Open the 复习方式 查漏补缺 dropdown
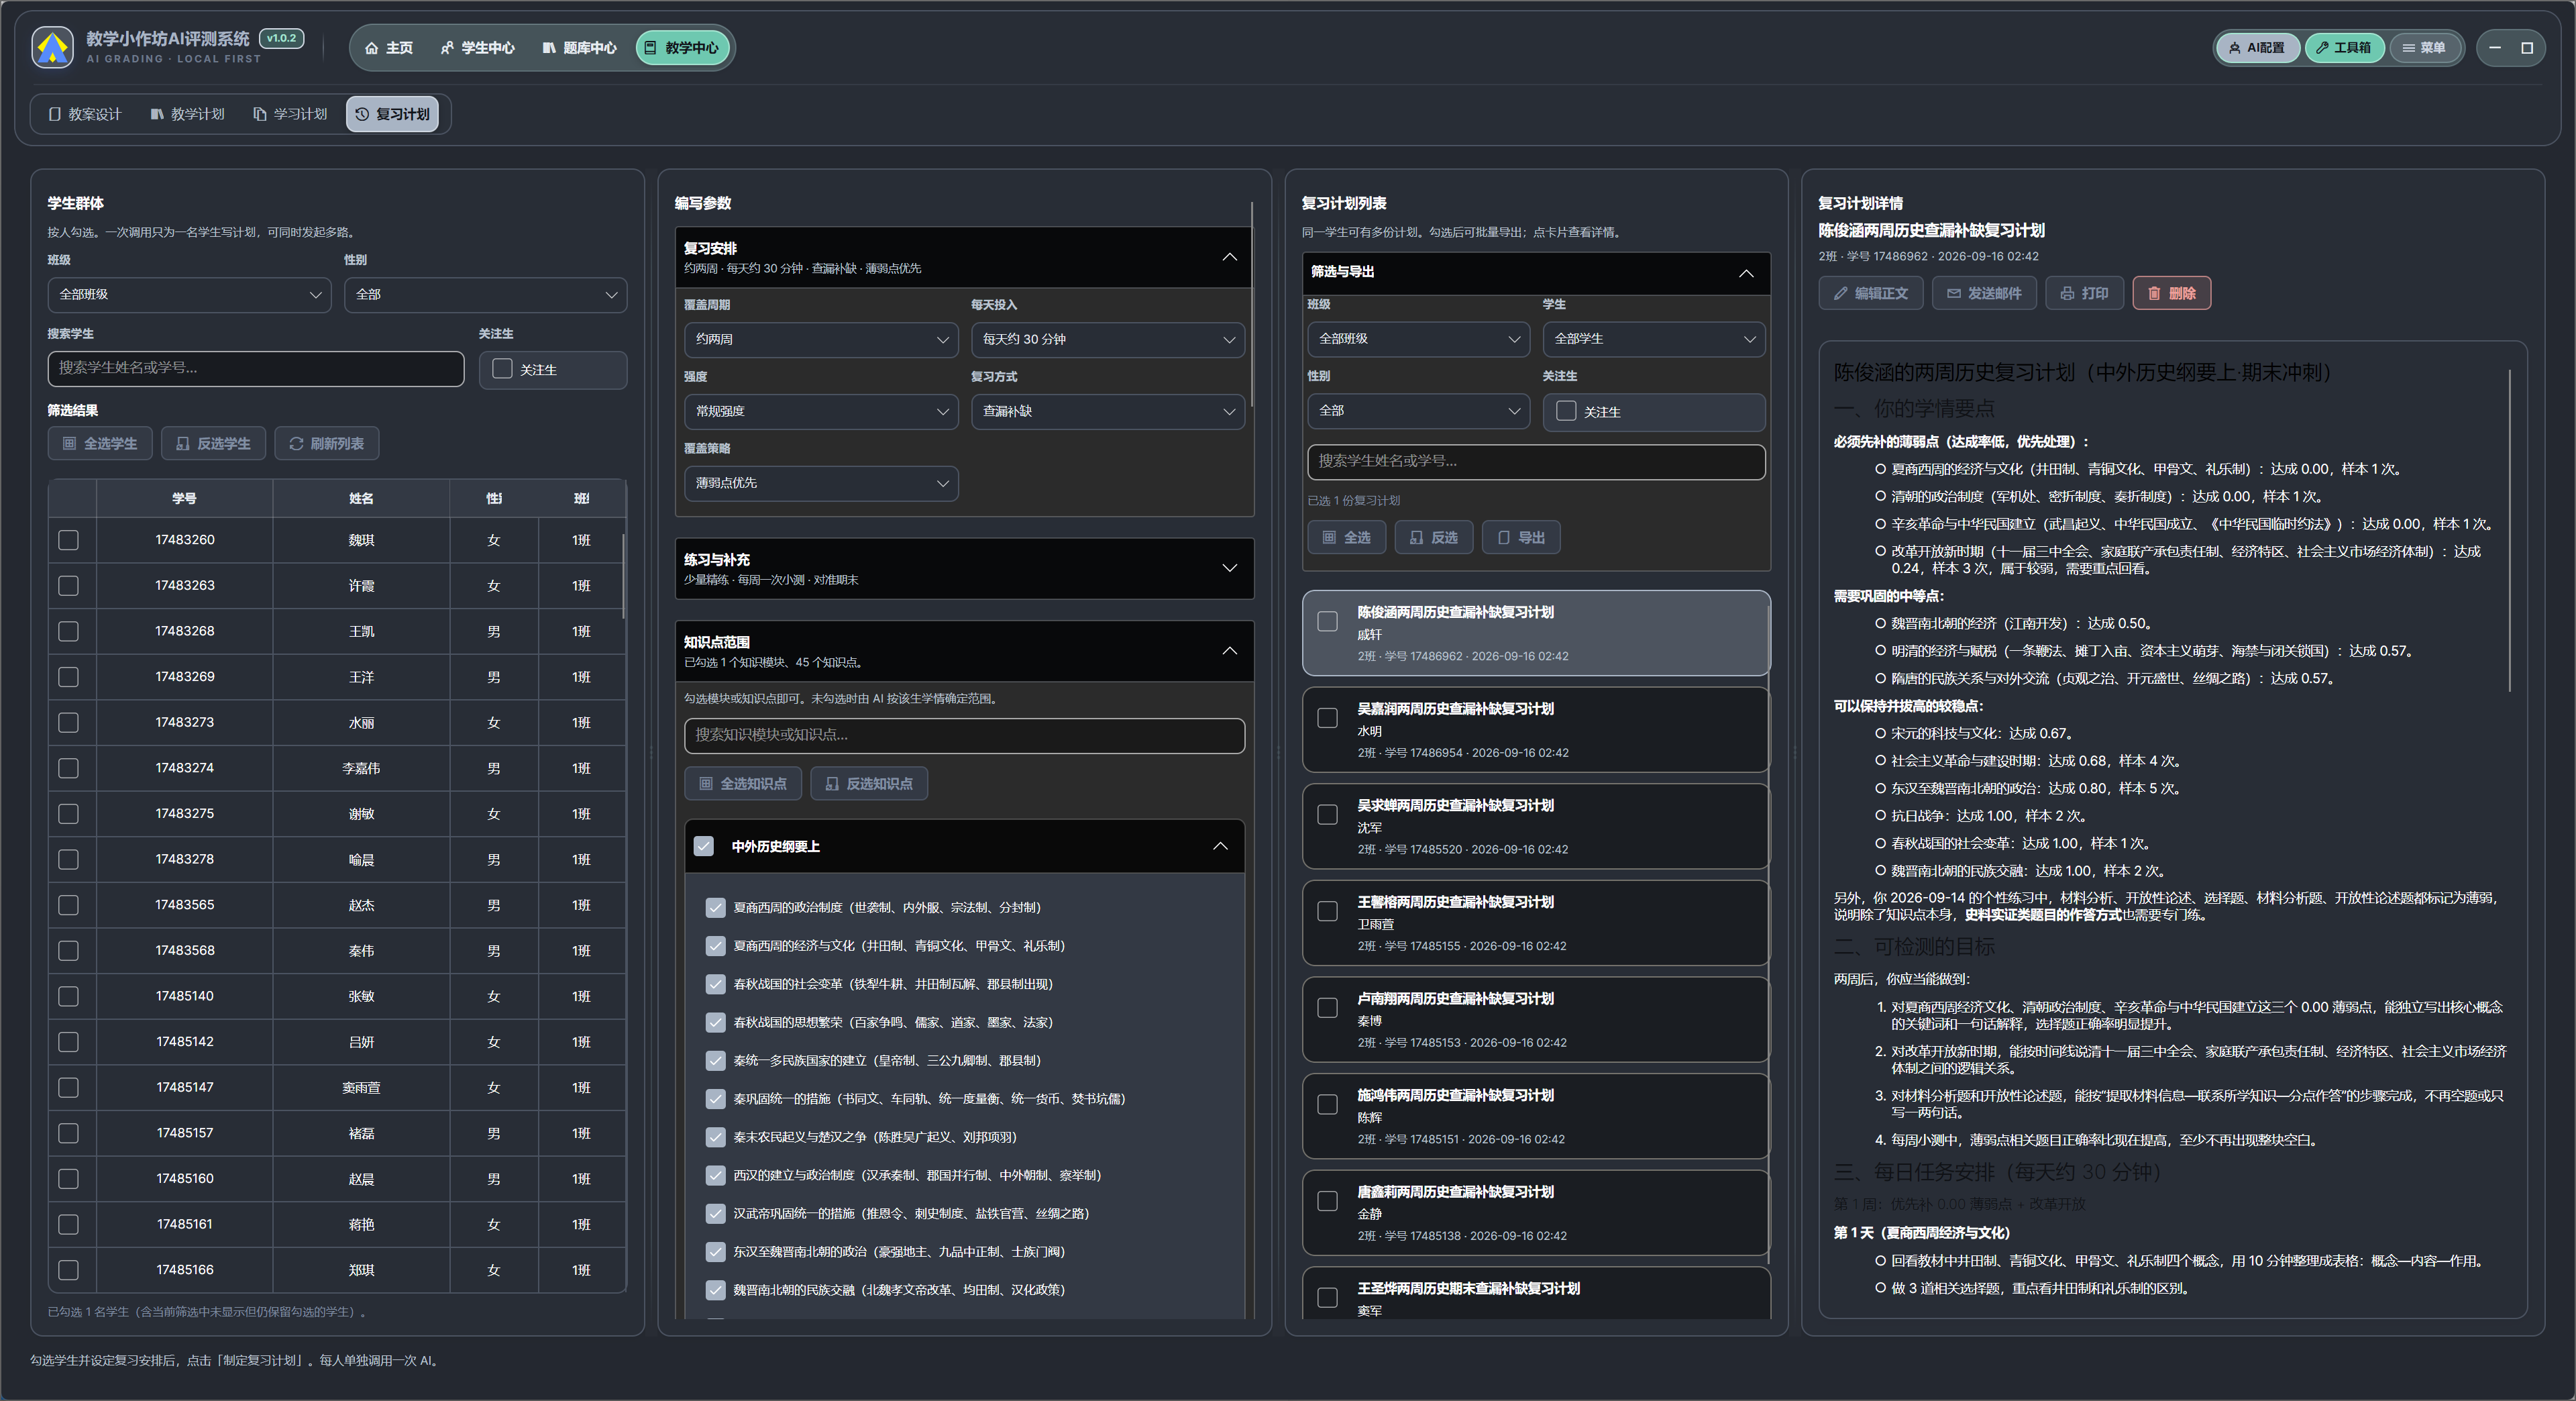The image size is (2576, 1401). [x=1108, y=411]
